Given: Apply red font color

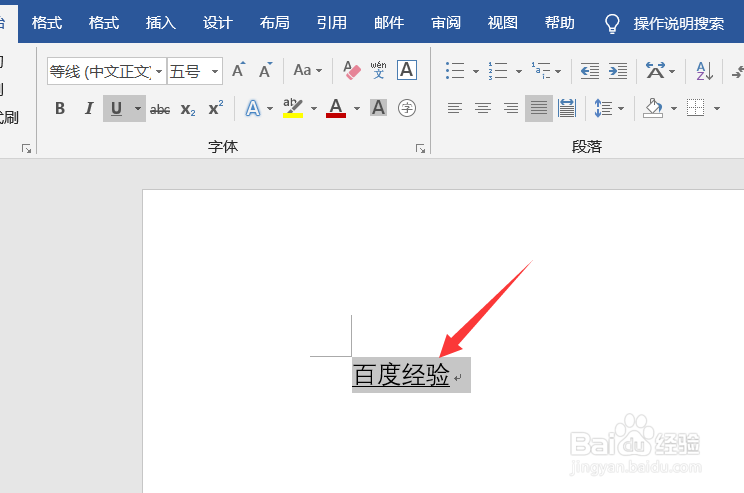Looking at the screenshot, I should click(336, 109).
